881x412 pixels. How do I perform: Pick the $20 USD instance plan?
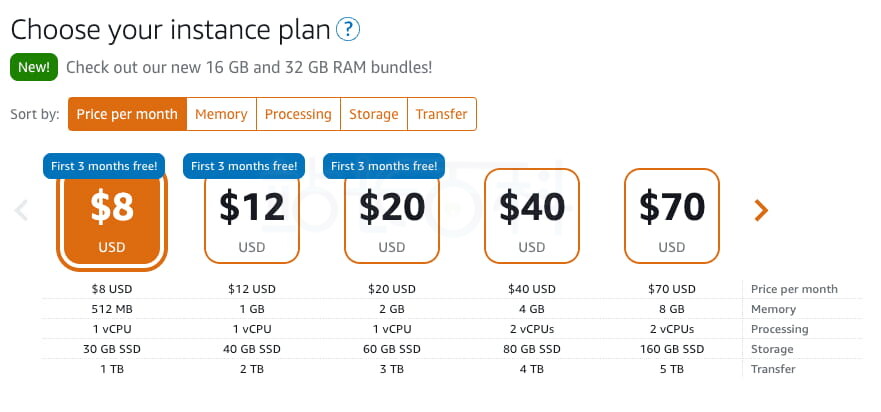[392, 216]
